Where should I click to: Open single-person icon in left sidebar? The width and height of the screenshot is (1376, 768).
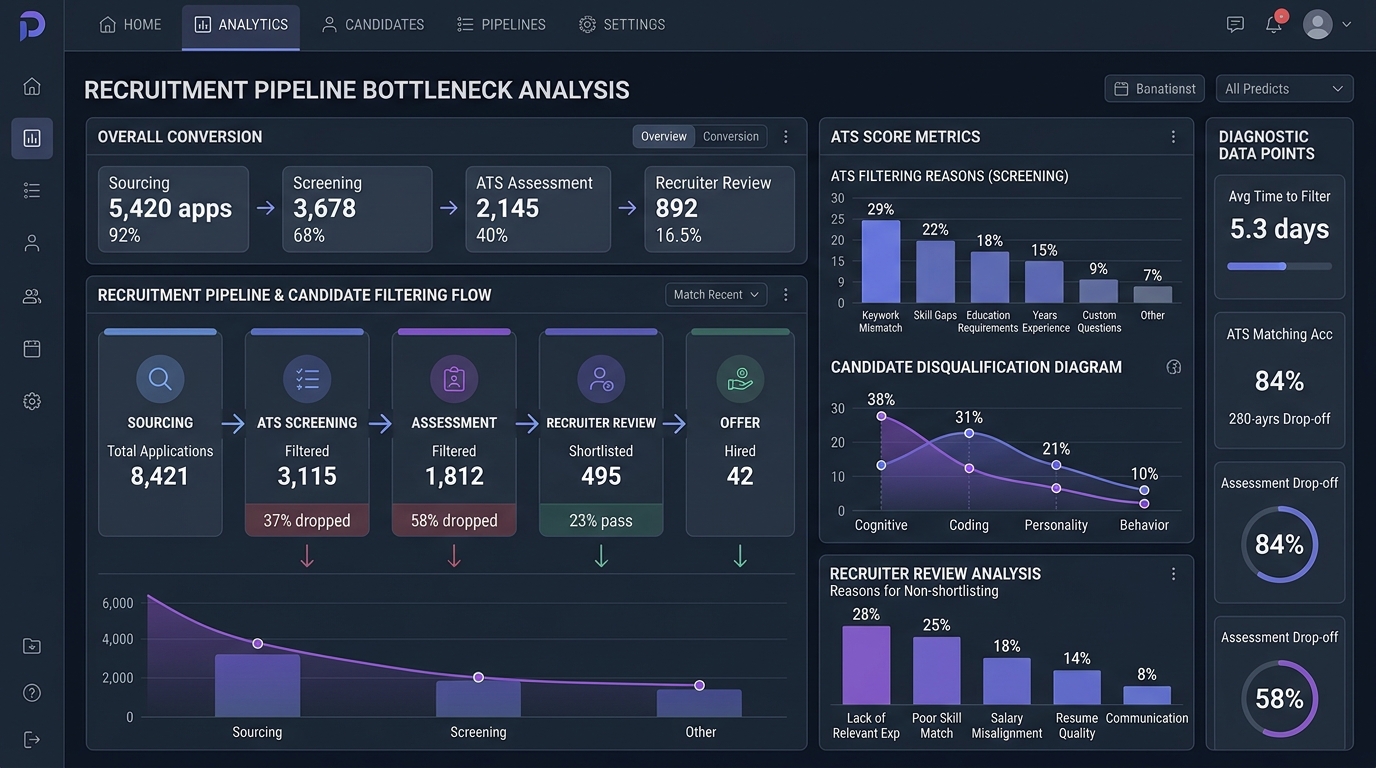point(32,243)
